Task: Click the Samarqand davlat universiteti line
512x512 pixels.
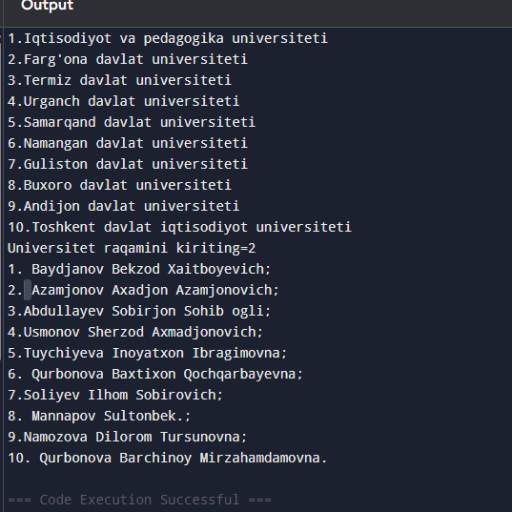Action: coord(132,122)
